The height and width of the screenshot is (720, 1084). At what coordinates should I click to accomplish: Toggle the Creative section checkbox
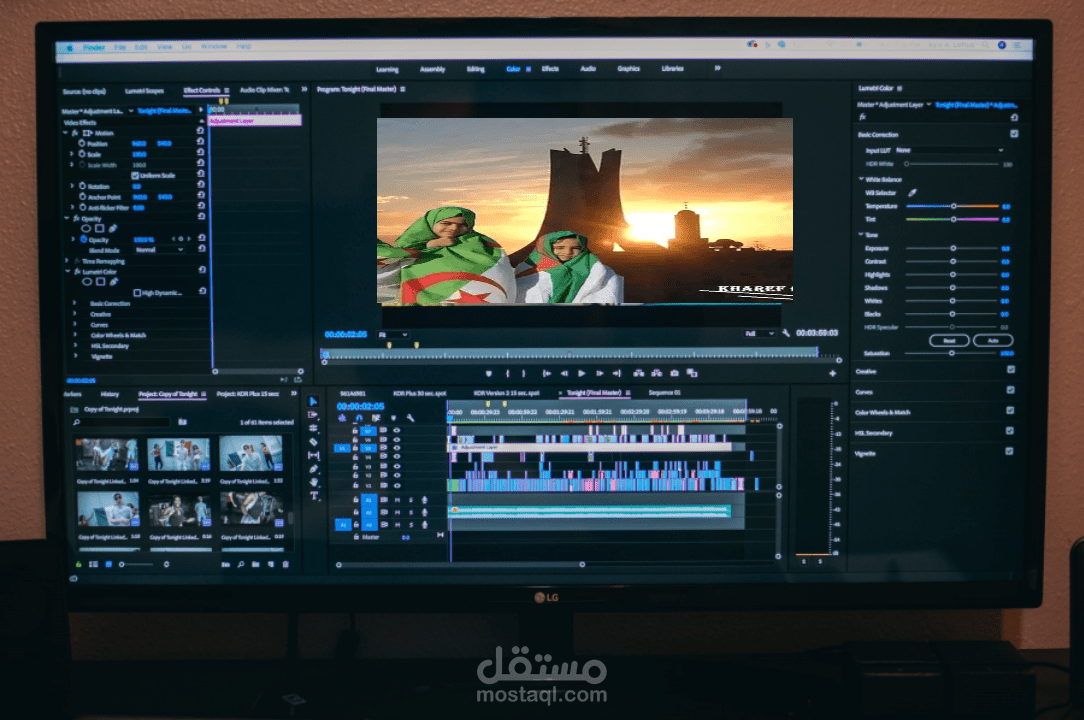[x=1011, y=370]
